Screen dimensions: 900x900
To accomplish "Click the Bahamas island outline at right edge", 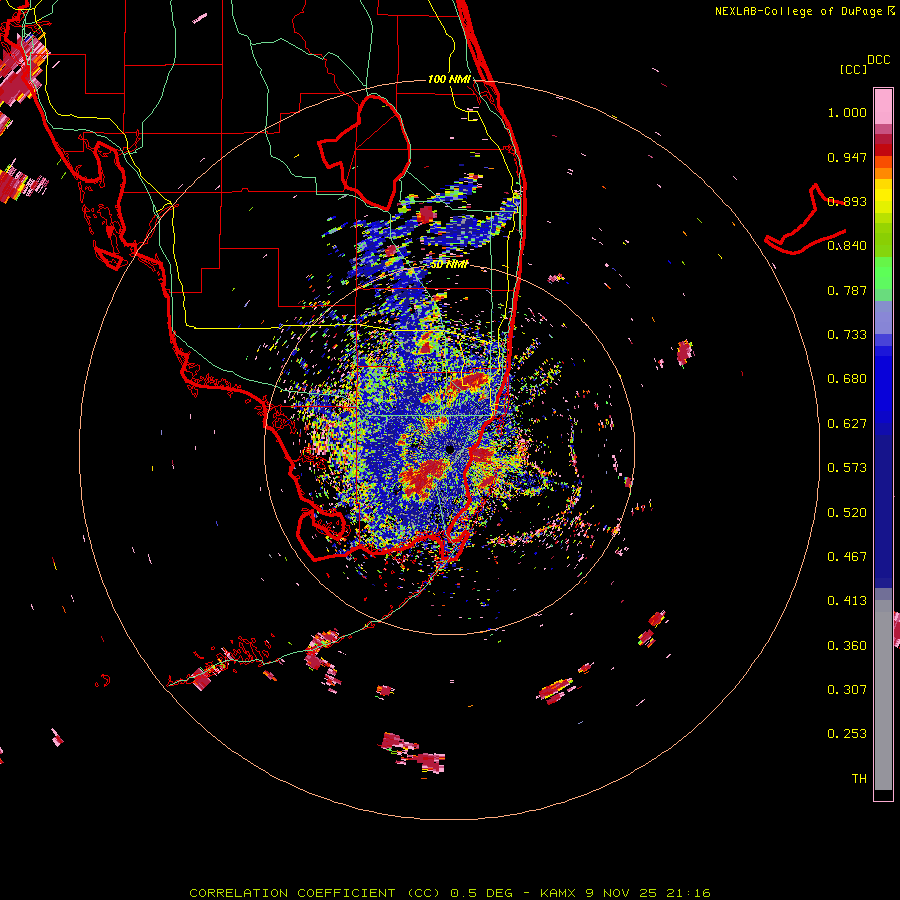I will (x=805, y=220).
